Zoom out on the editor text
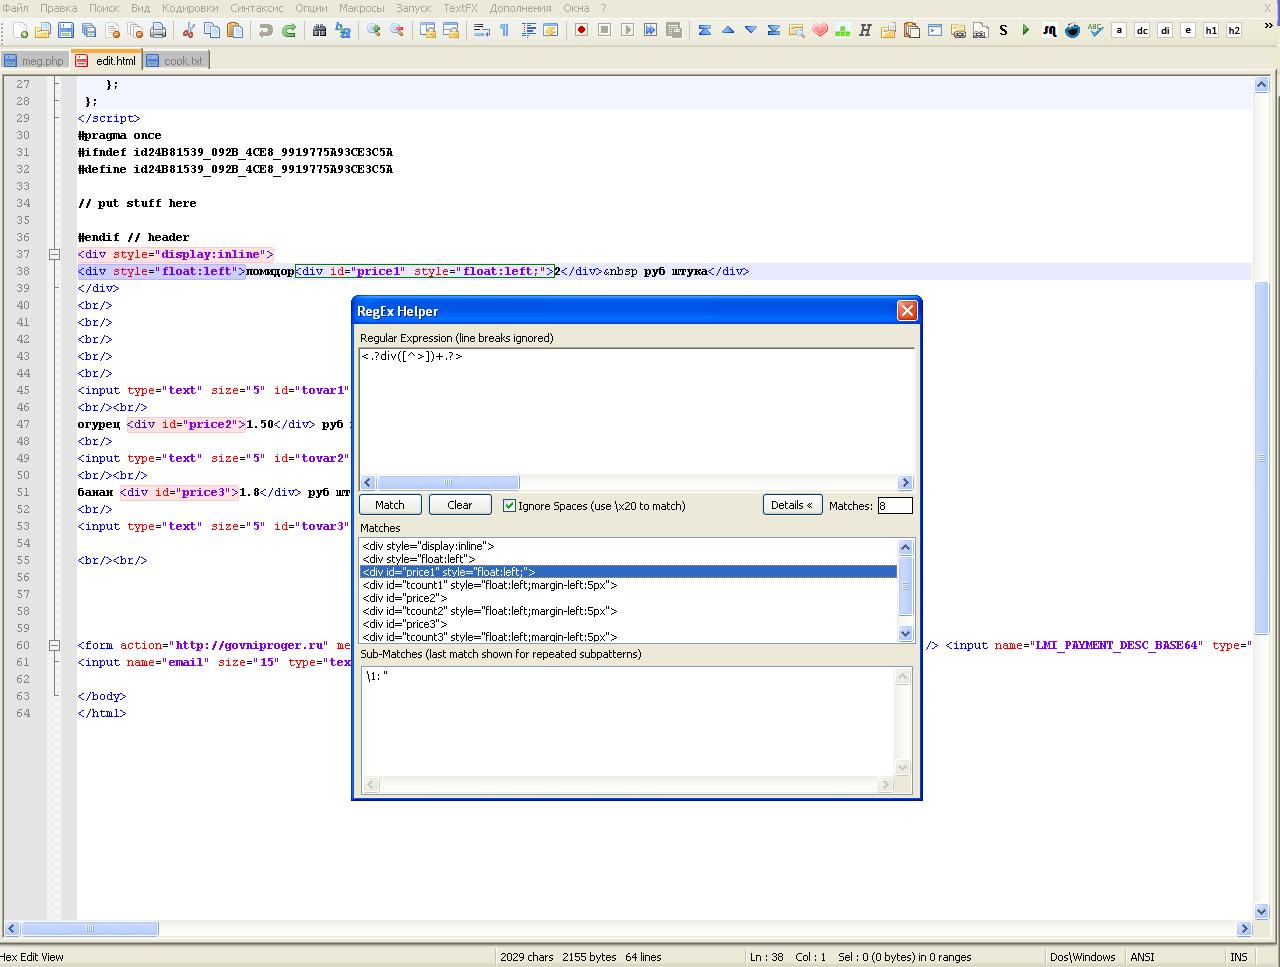This screenshot has width=1280, height=967. [396, 30]
